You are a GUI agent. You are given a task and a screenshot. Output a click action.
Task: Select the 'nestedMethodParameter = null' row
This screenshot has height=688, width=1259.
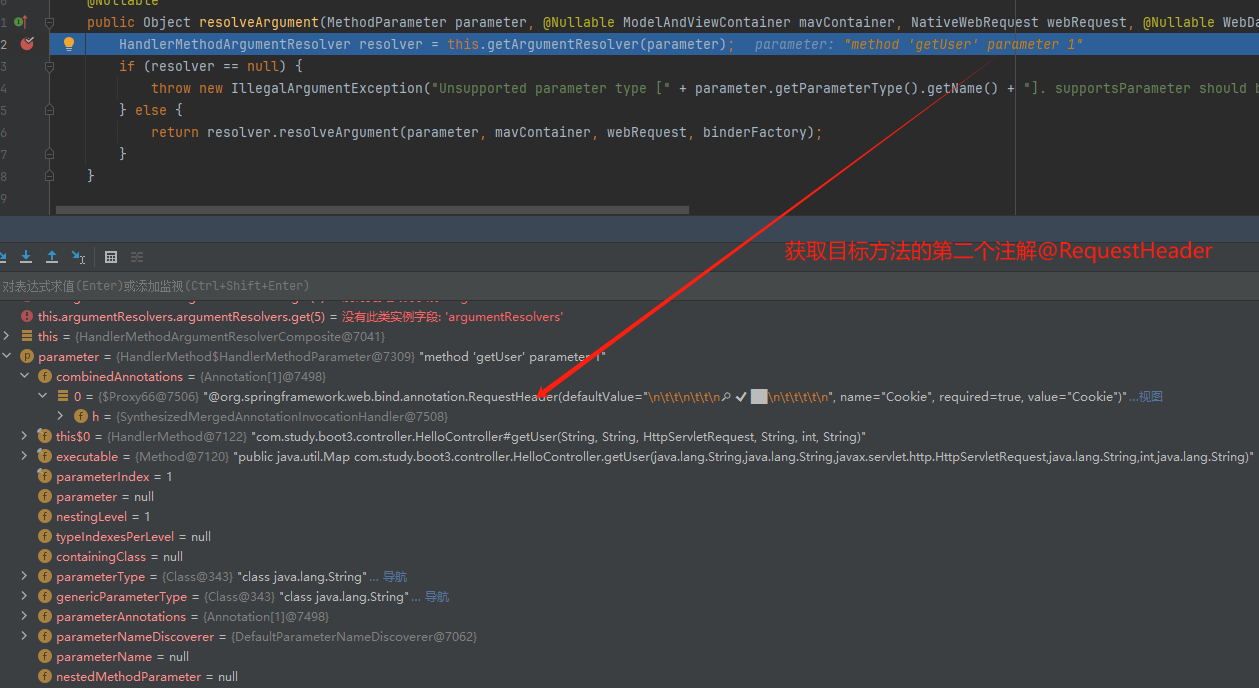tap(629, 676)
